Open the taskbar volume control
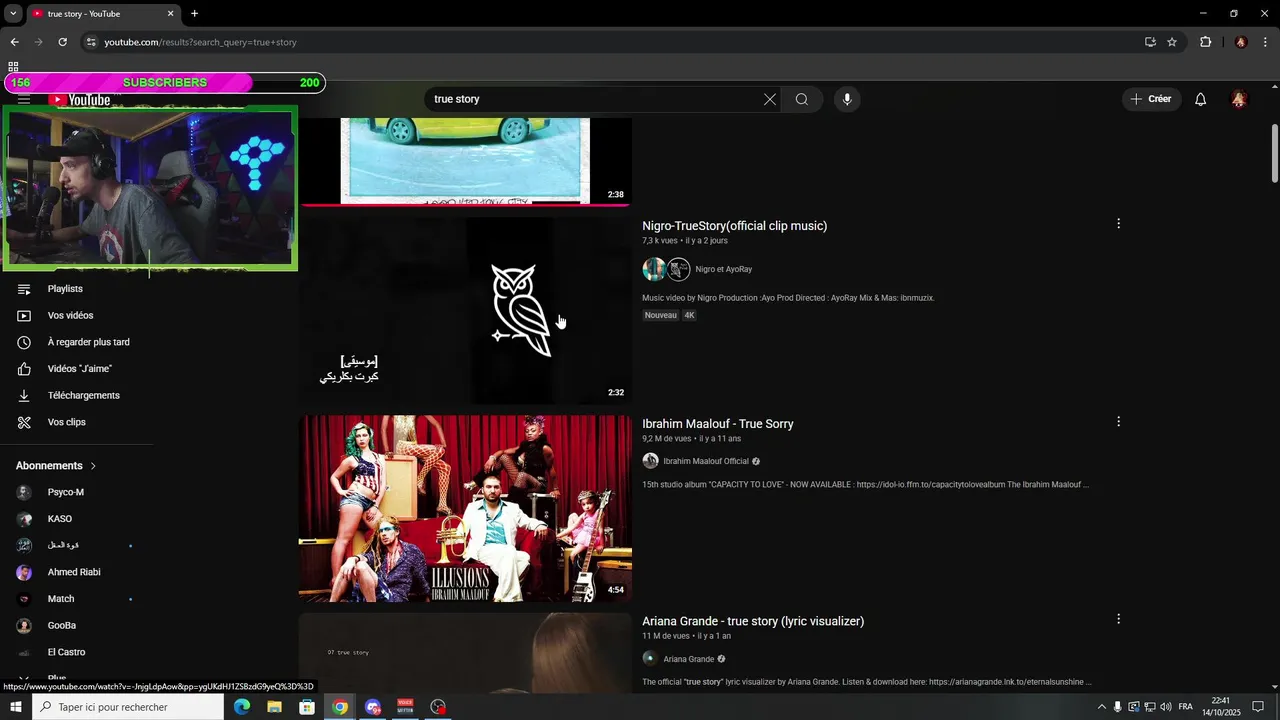The image size is (1280, 720). (x=1166, y=707)
